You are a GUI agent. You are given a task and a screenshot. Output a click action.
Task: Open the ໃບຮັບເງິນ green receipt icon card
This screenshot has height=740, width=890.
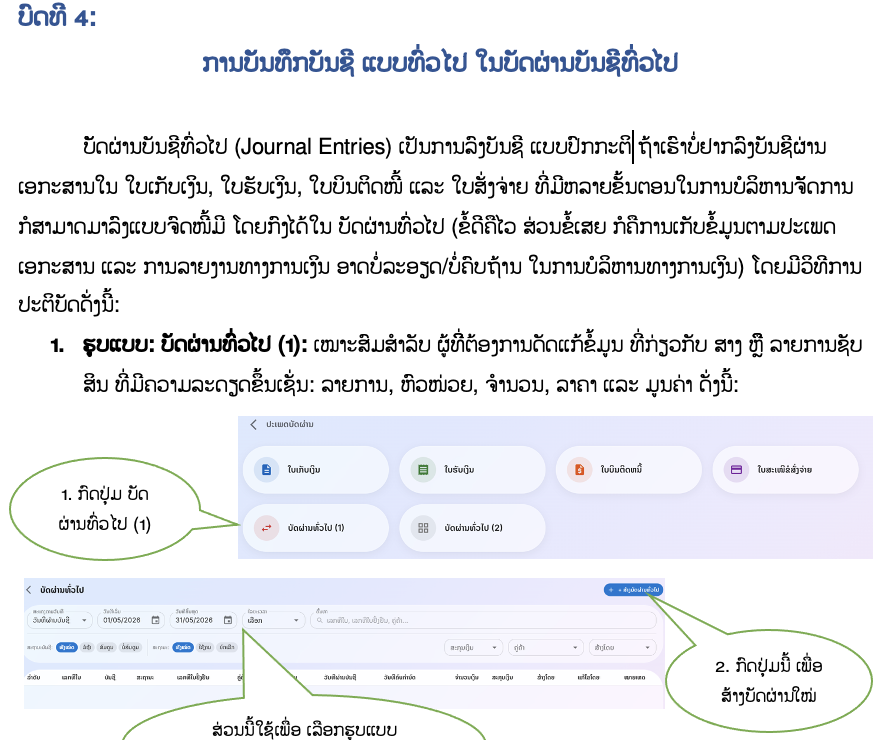(473, 469)
